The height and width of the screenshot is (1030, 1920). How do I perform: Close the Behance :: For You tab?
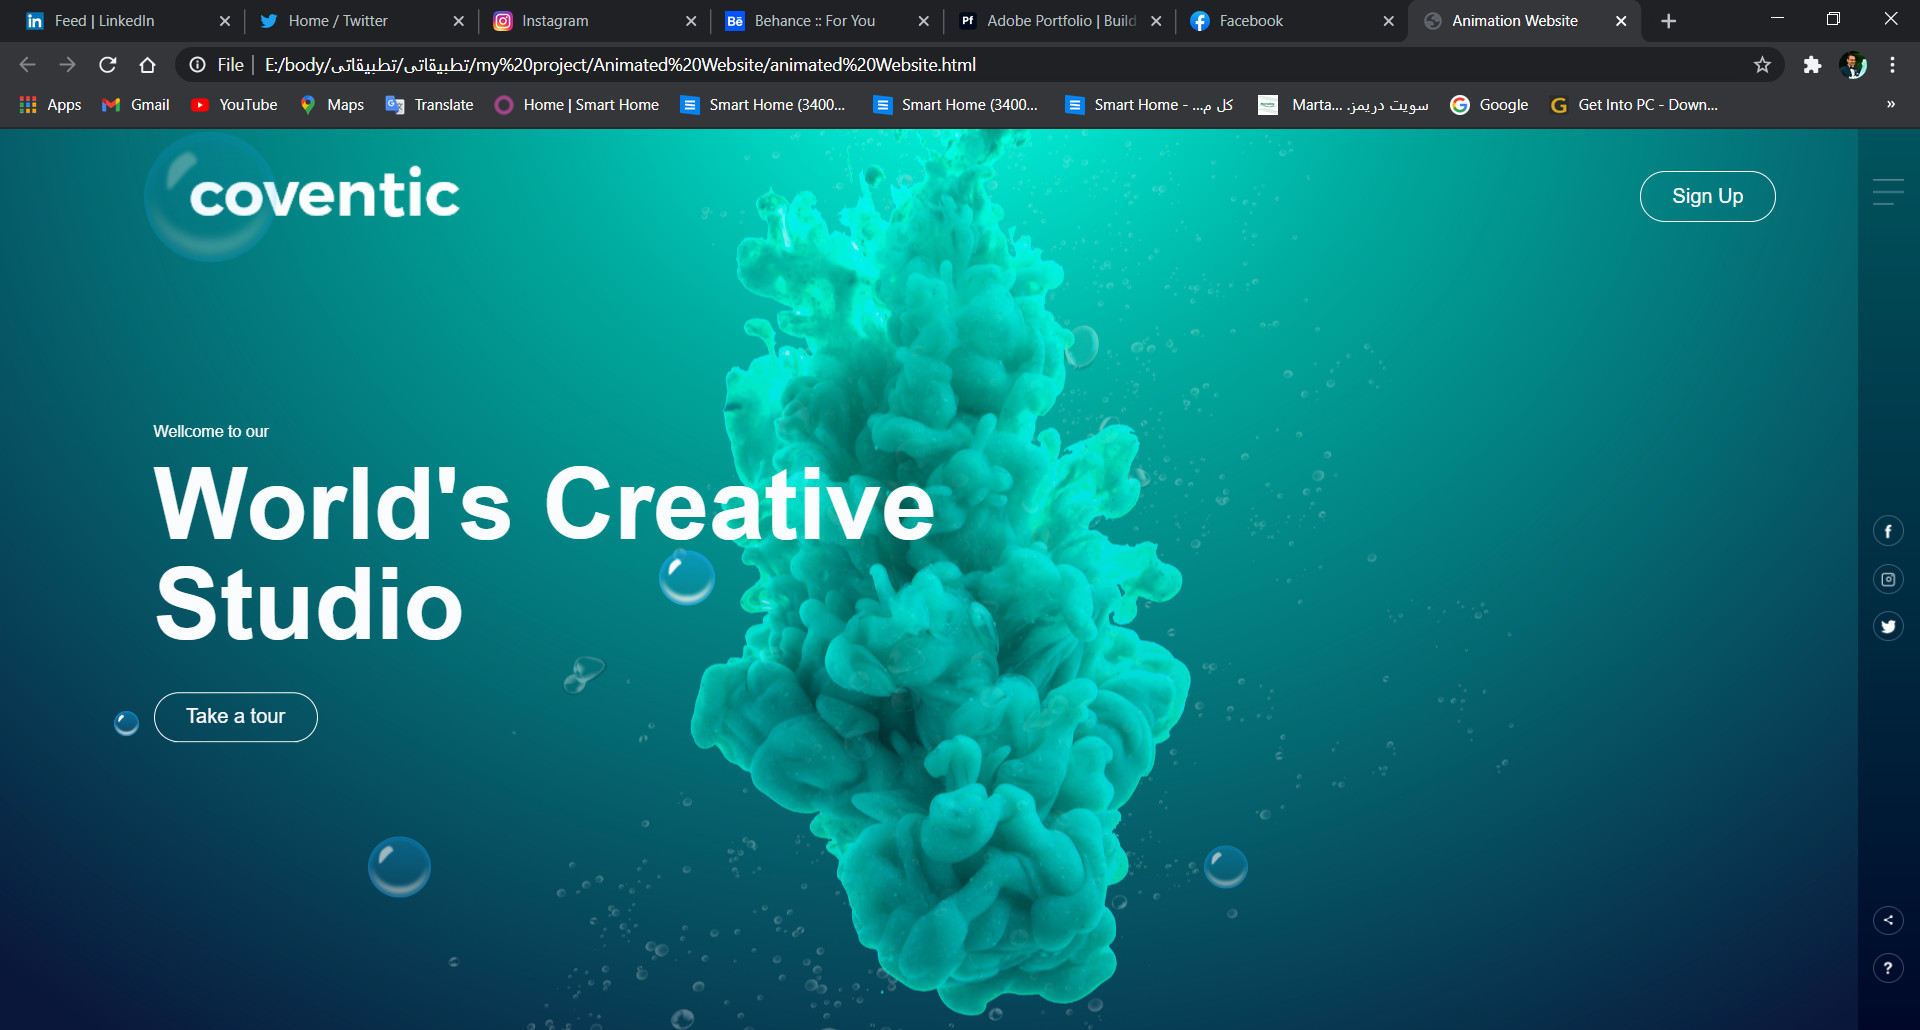coord(923,21)
